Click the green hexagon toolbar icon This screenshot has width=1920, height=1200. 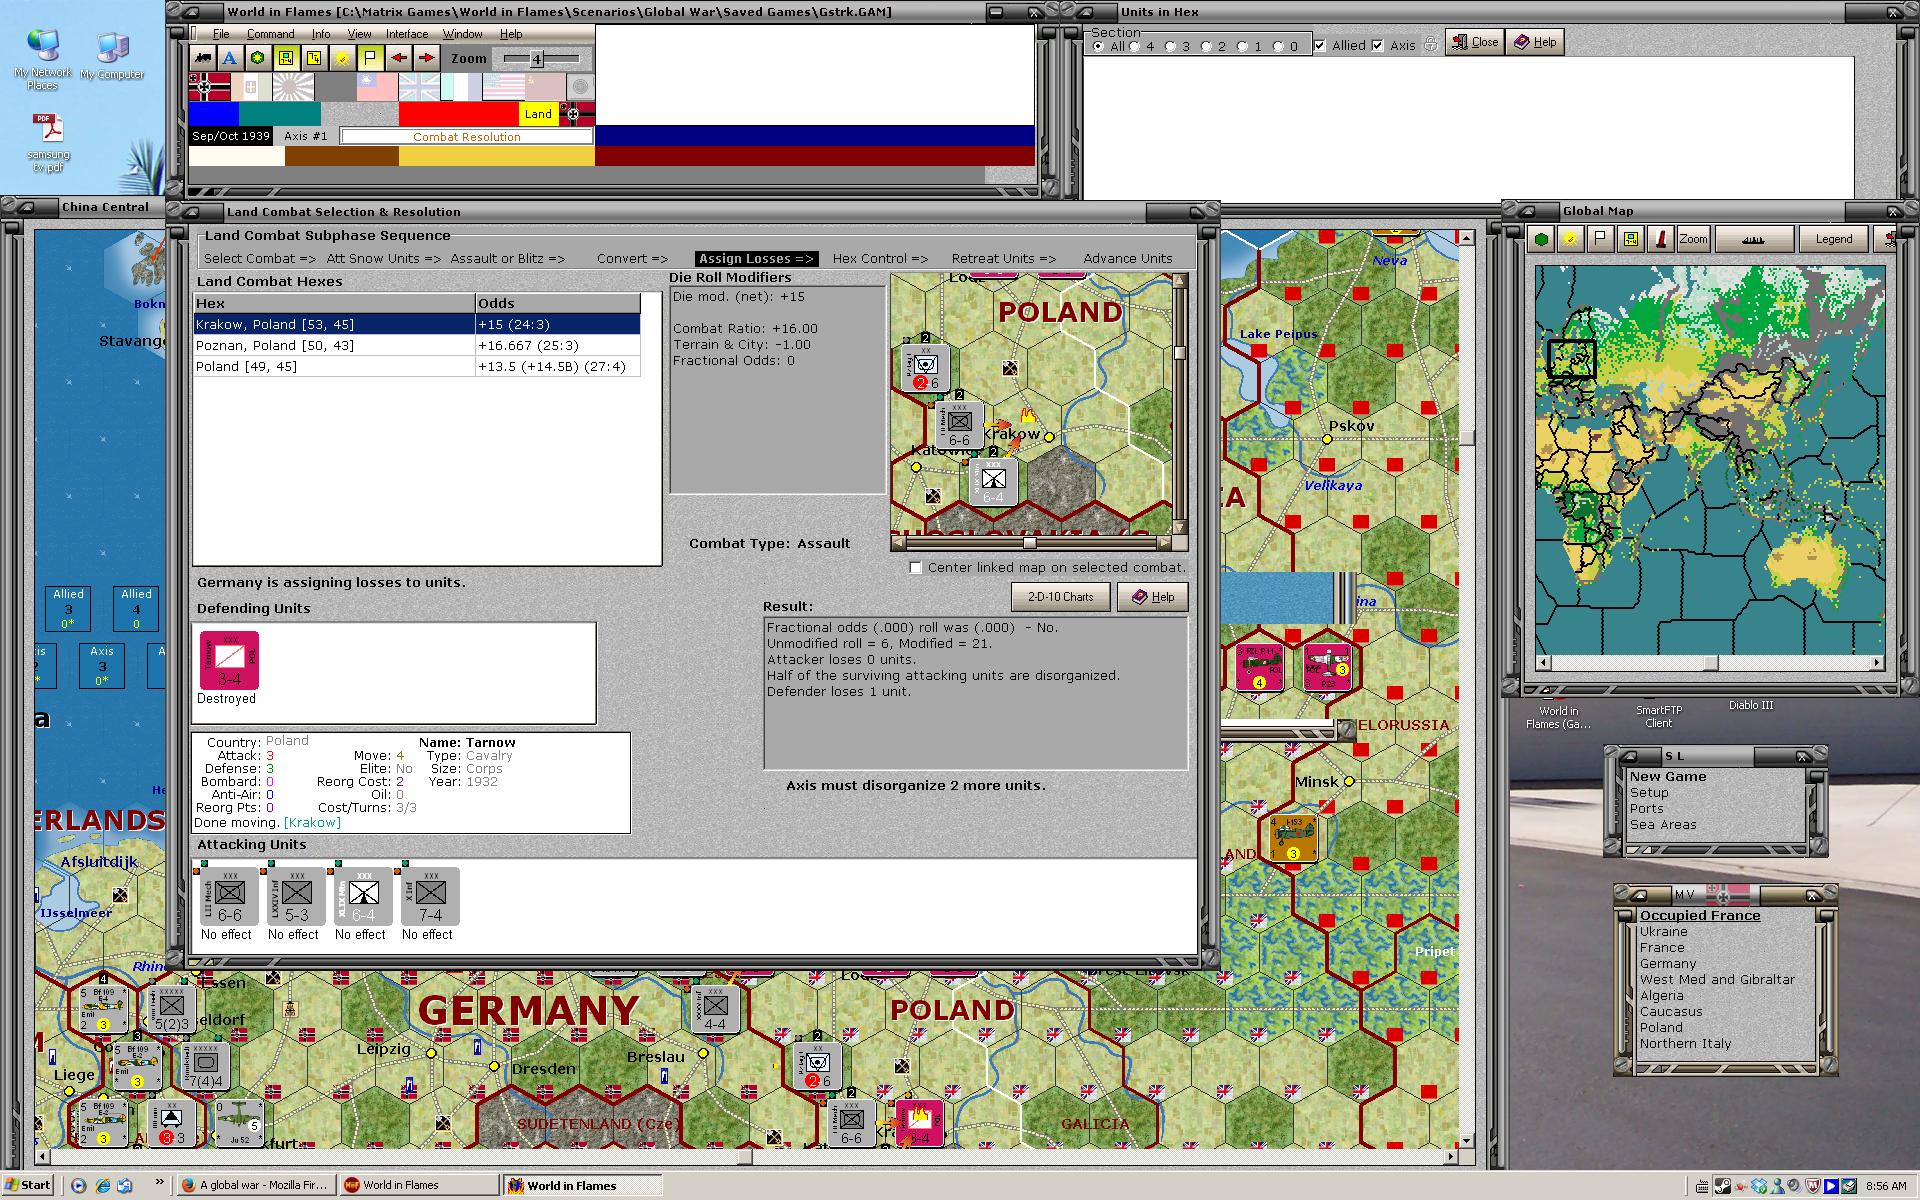[x=258, y=58]
